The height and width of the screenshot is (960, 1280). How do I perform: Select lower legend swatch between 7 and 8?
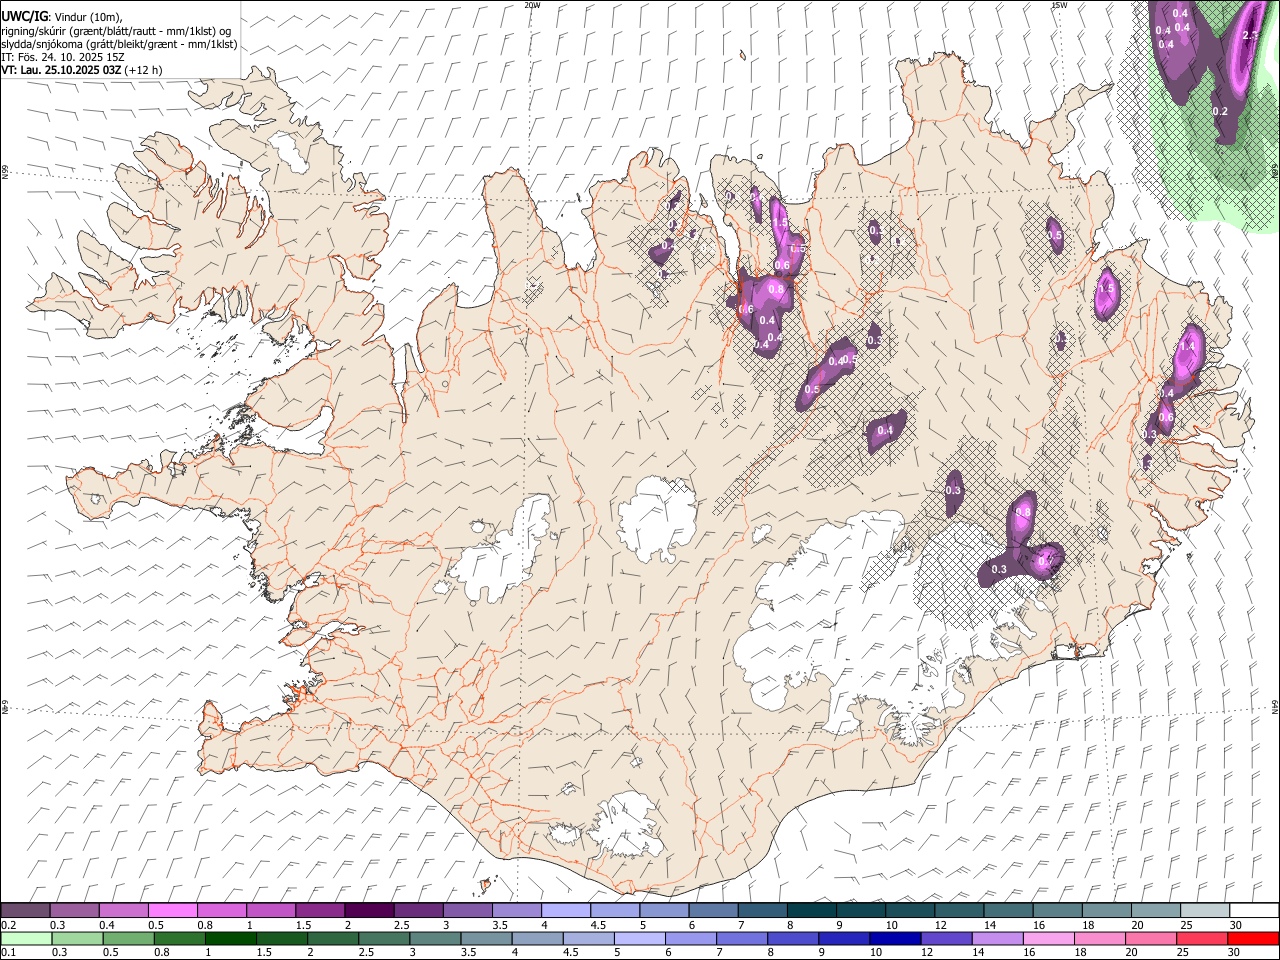pos(740,939)
